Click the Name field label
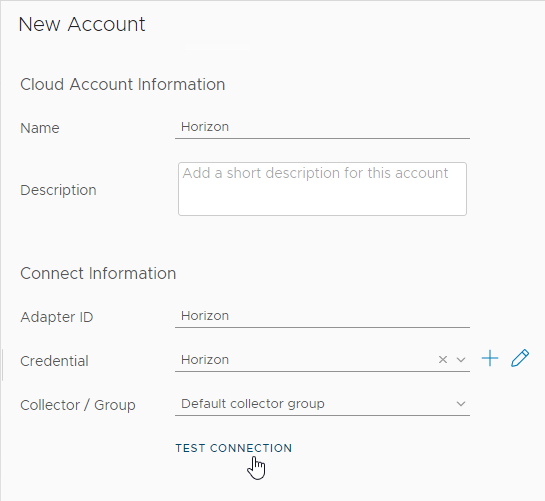The width and height of the screenshot is (545, 501). point(40,128)
